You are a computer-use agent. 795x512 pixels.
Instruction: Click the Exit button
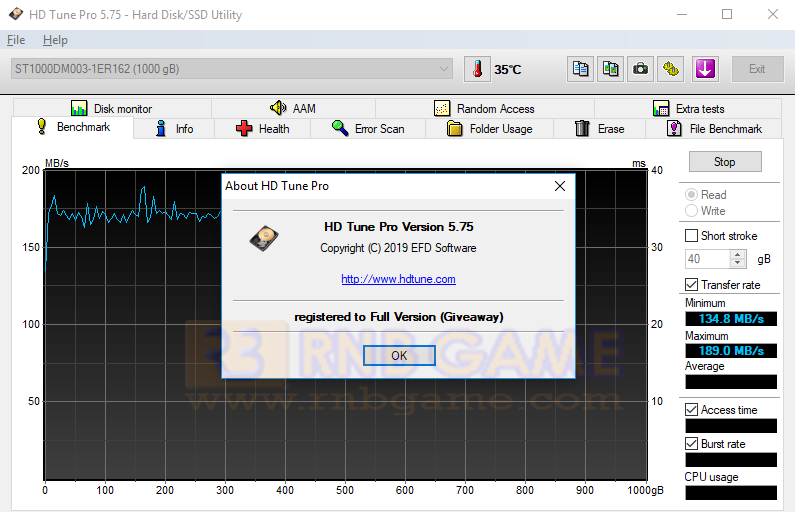point(757,69)
